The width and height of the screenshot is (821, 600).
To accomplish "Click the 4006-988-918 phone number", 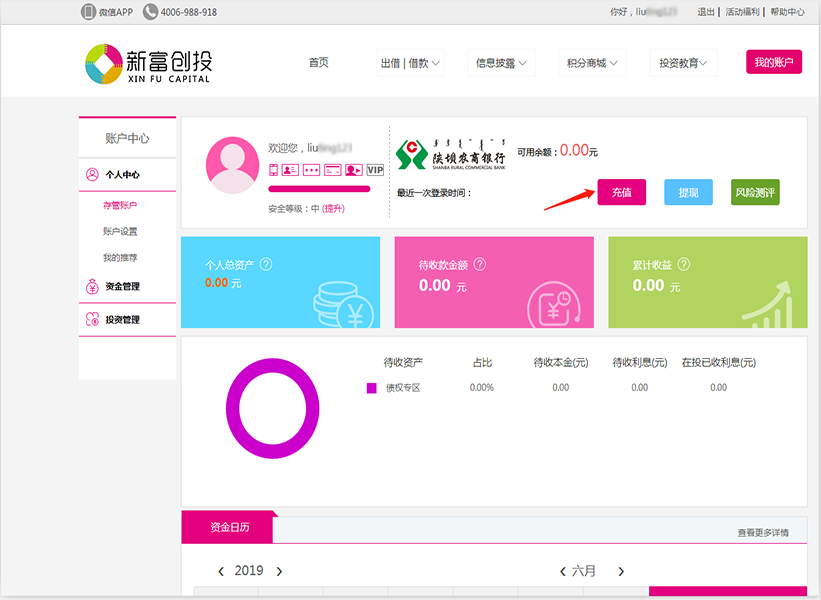I will coord(189,12).
